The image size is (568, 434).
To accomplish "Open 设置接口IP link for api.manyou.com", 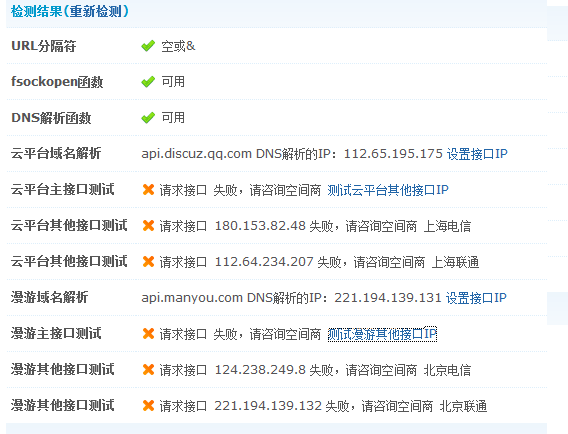I will 476,298.
